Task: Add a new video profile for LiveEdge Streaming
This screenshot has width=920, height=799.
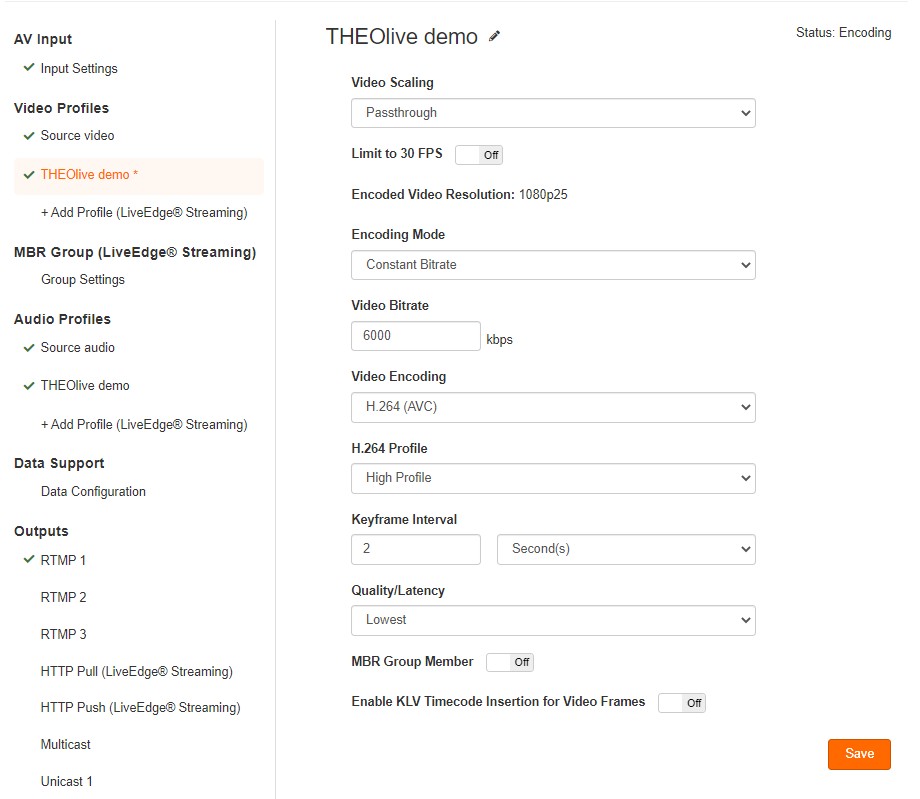Action: pos(144,213)
